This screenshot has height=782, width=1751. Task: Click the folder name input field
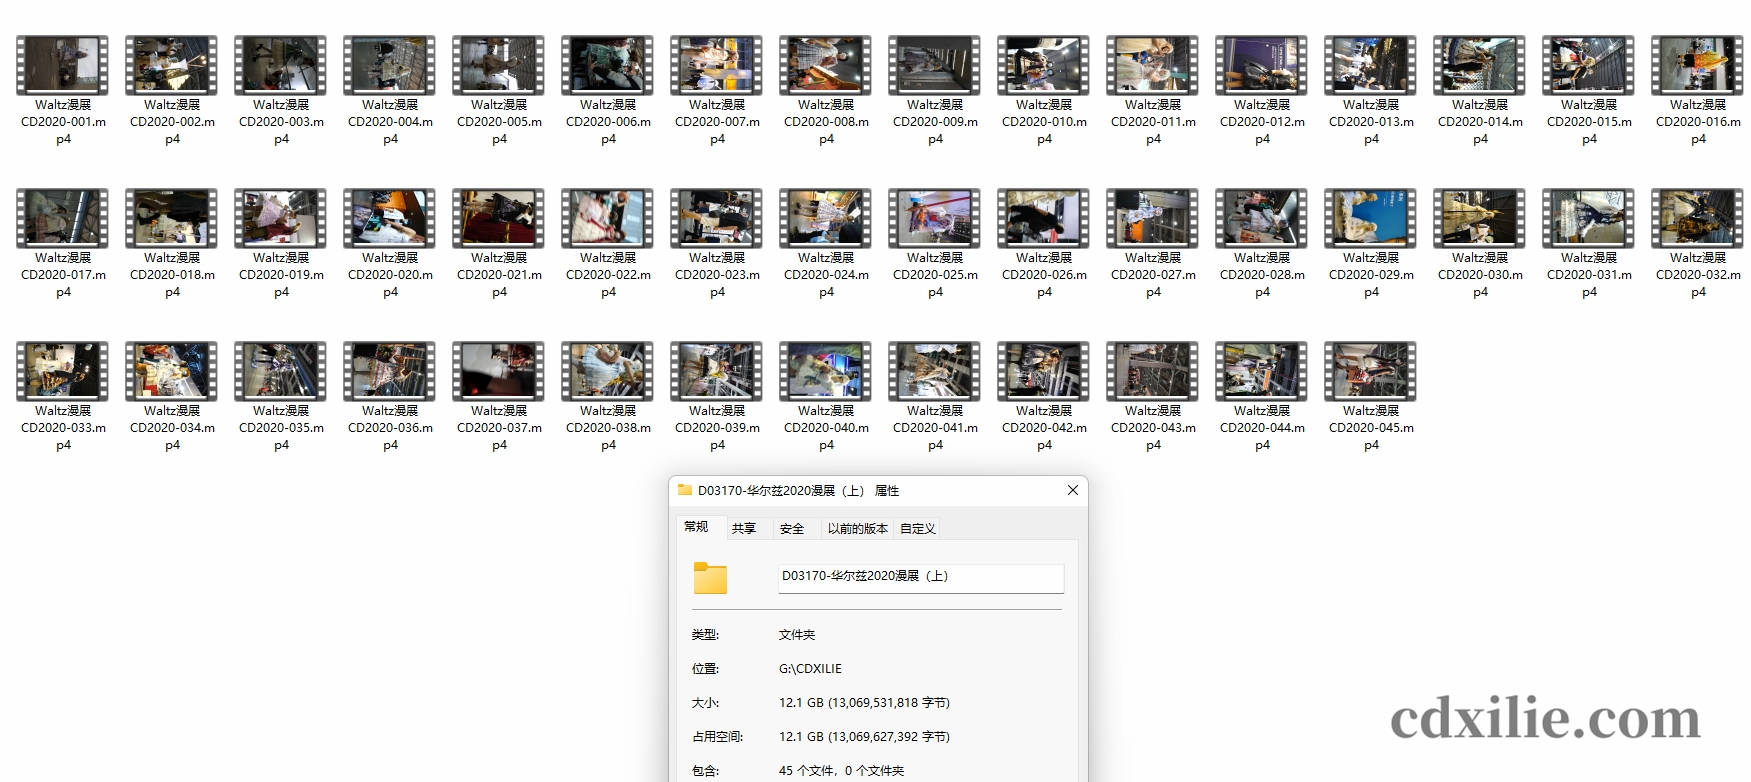(x=920, y=577)
